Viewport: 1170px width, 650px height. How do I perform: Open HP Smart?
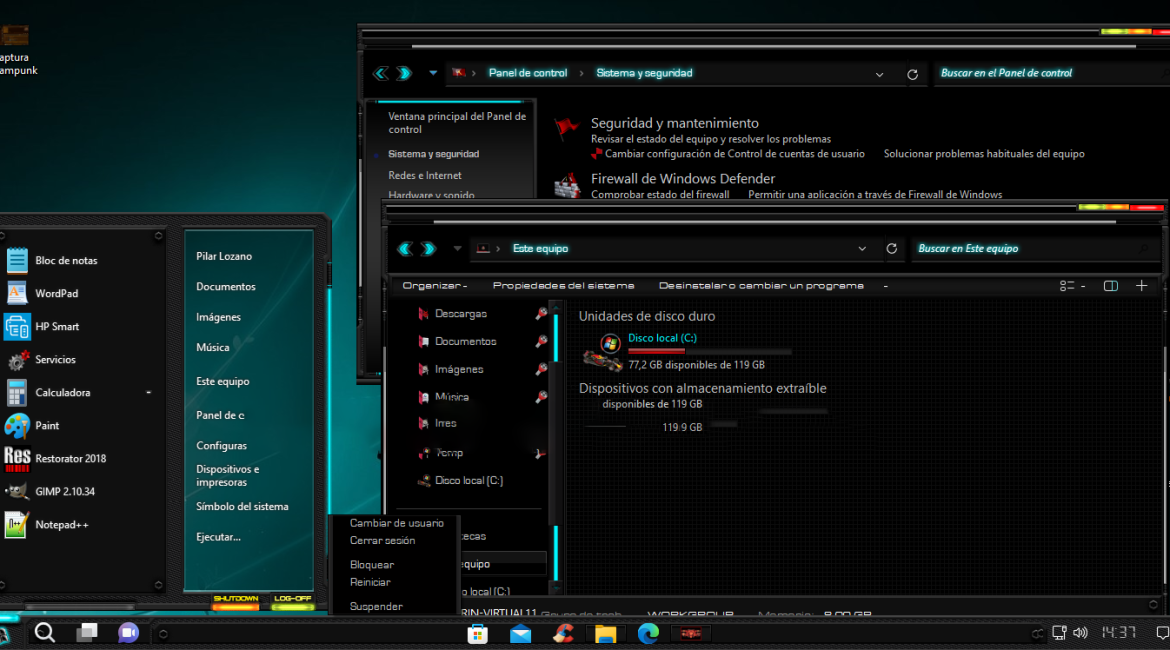point(54,326)
